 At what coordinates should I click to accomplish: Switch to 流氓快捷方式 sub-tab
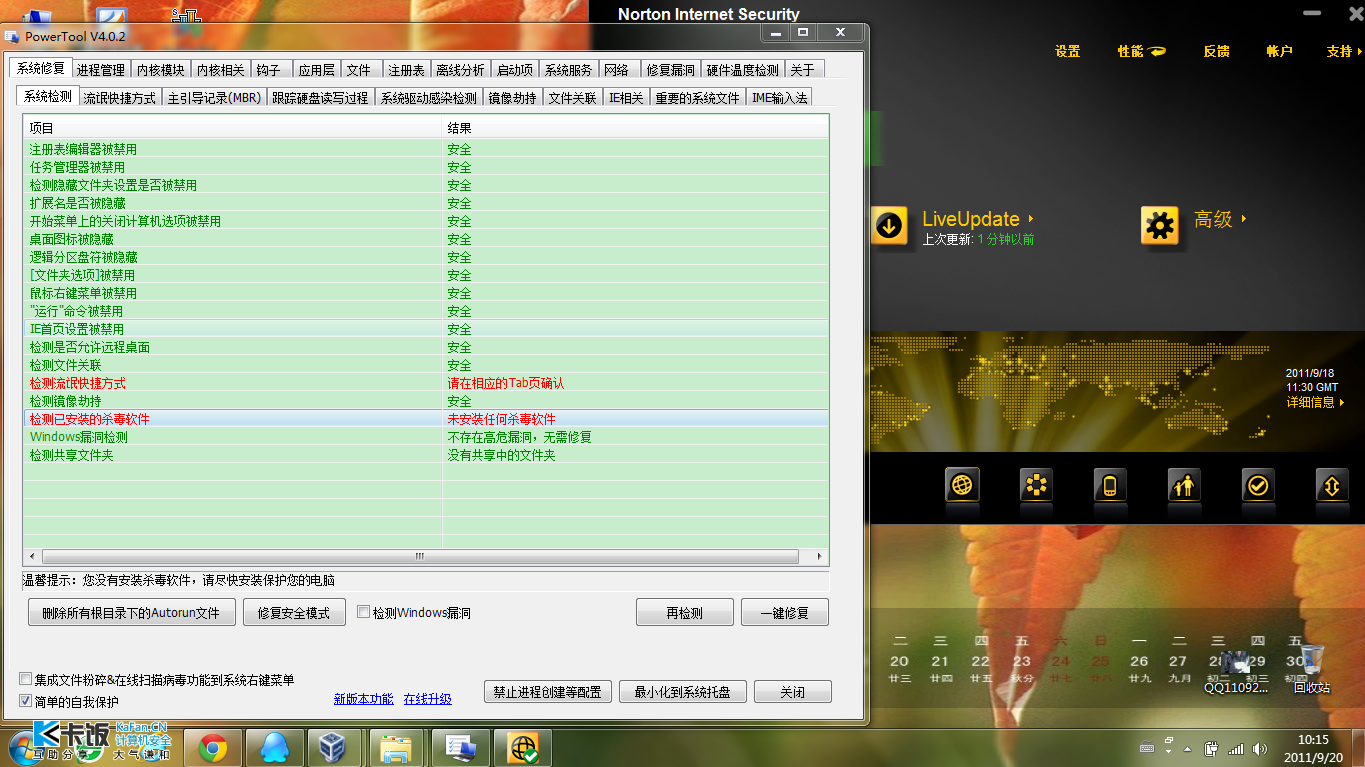click(120, 98)
